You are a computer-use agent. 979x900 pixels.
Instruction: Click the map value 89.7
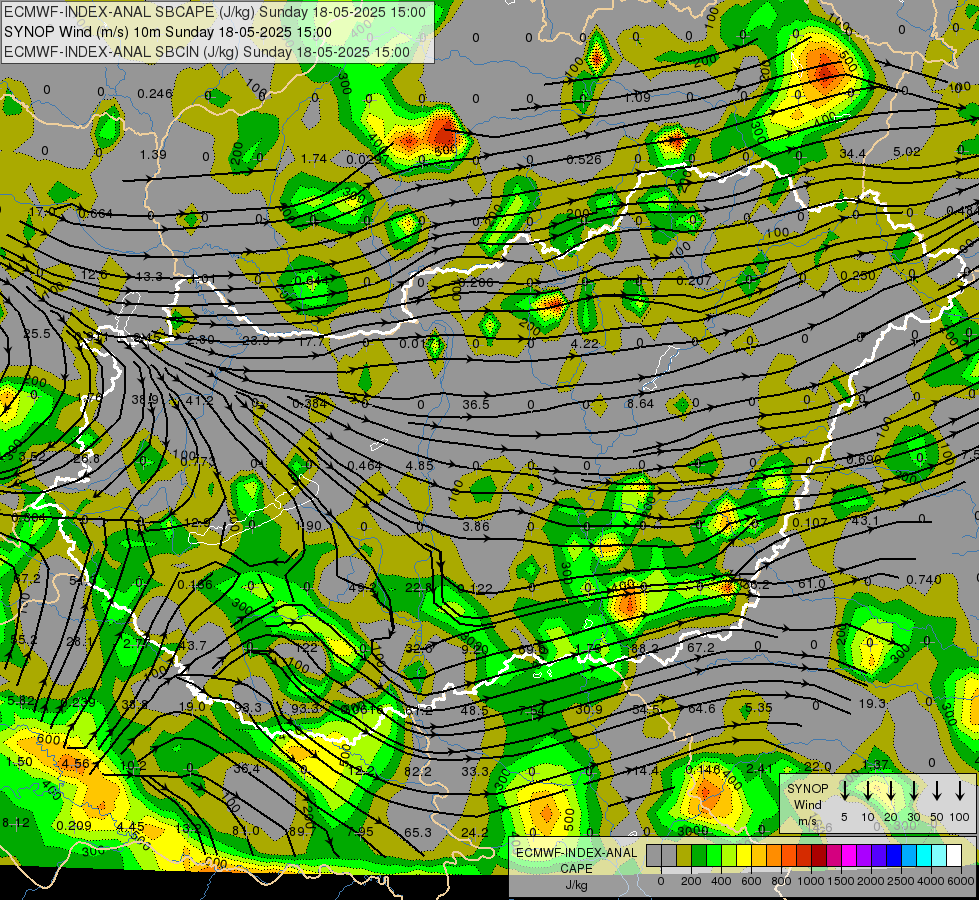click(302, 831)
